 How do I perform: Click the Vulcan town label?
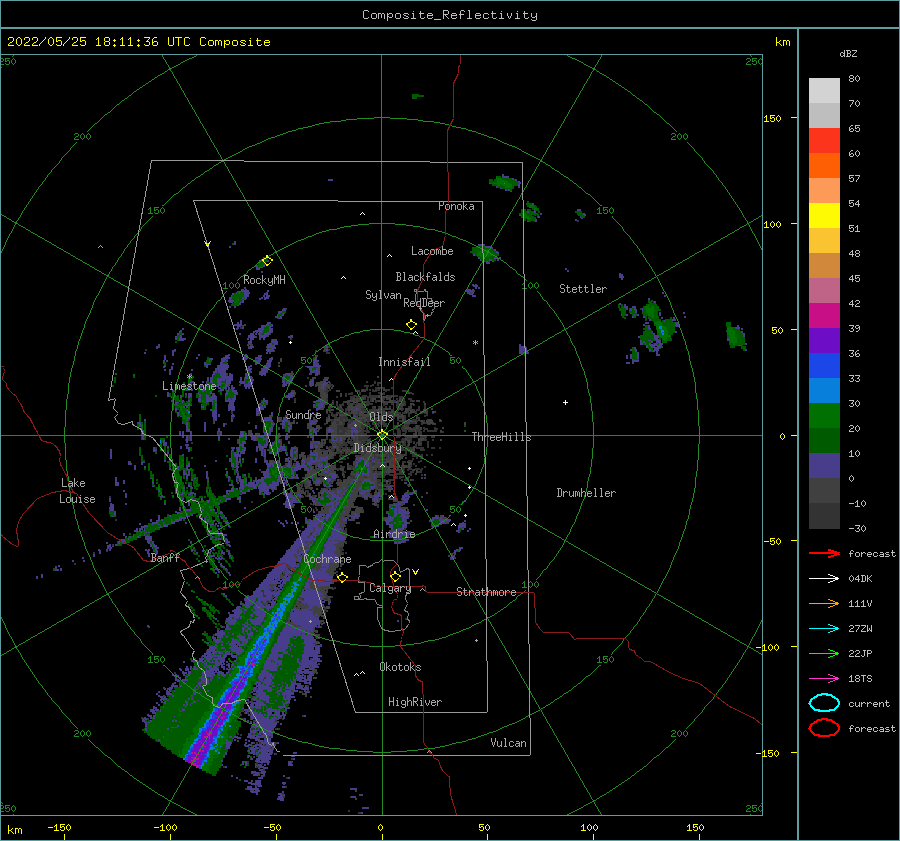pyautogui.click(x=509, y=743)
